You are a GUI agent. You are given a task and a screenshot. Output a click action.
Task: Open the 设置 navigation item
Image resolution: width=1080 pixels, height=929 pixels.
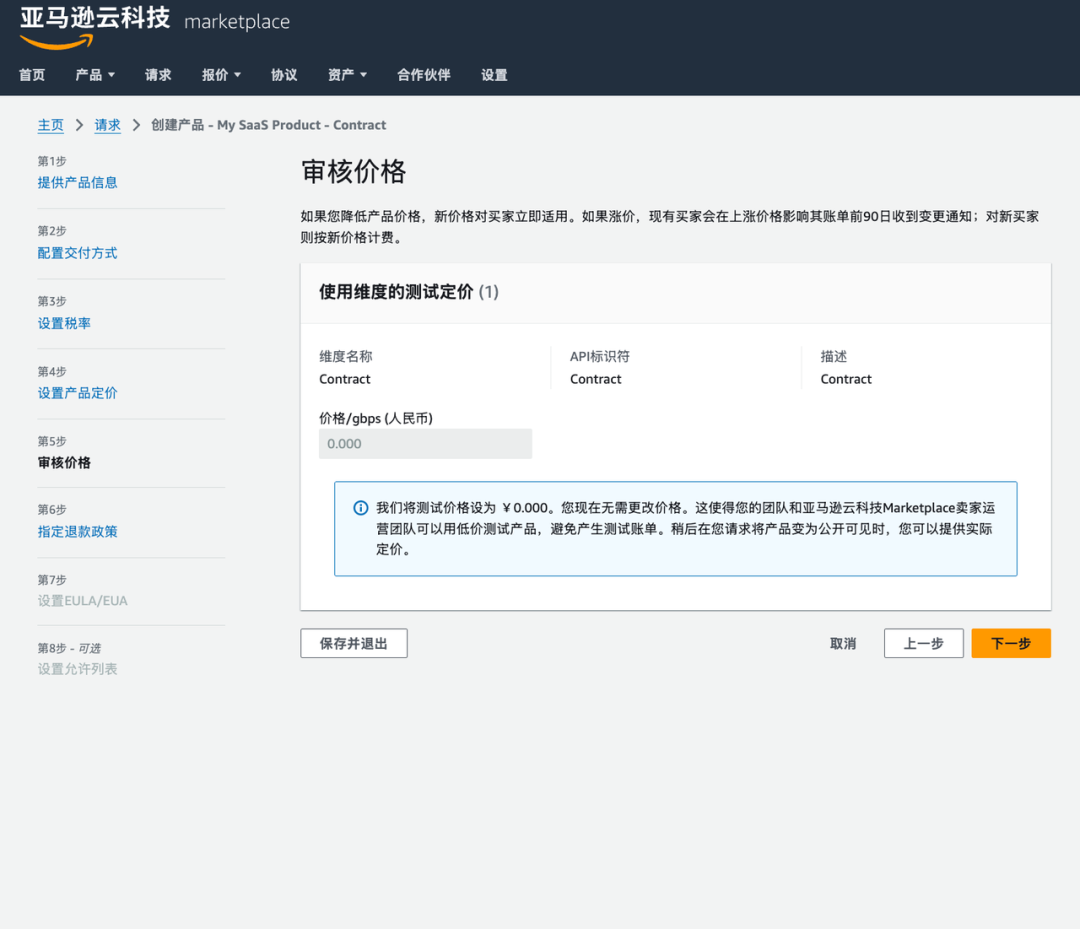coord(493,74)
